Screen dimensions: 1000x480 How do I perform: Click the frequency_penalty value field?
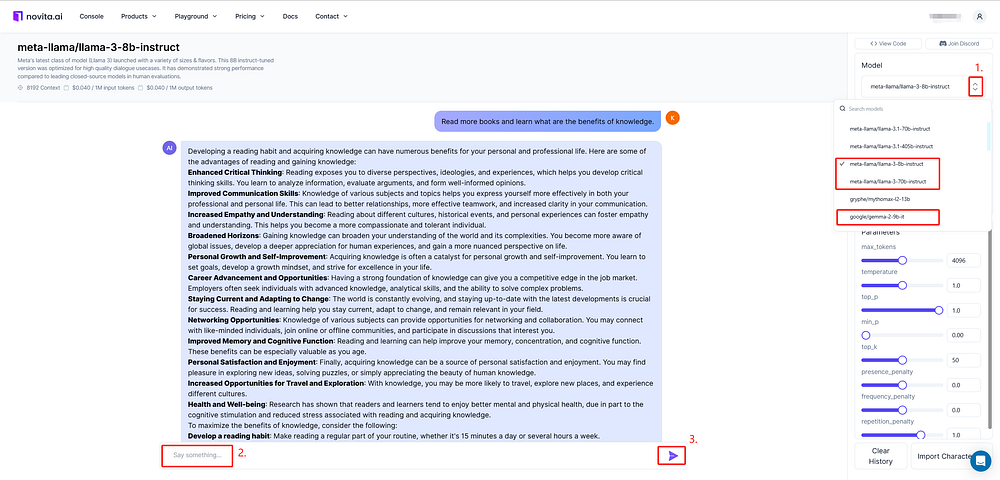pyautogui.click(x=964, y=410)
